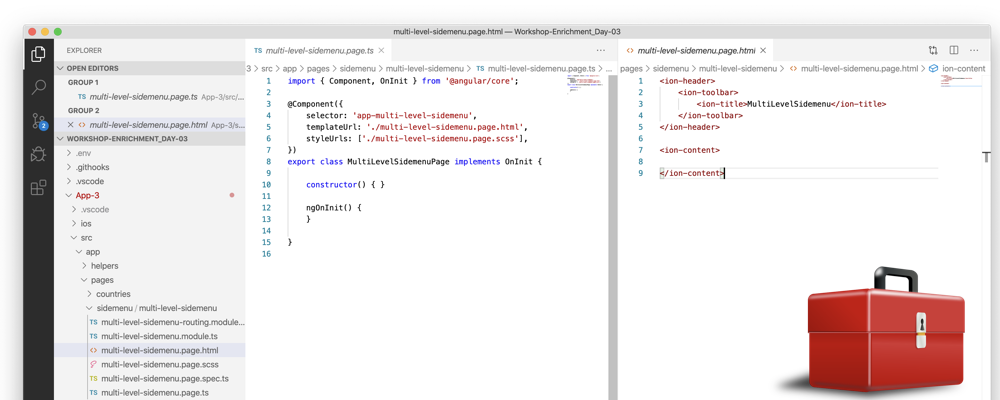Screen dimensions: 1000x400
Task: Close the multi-level-sidemenu.page.ts tab
Action: point(381,50)
